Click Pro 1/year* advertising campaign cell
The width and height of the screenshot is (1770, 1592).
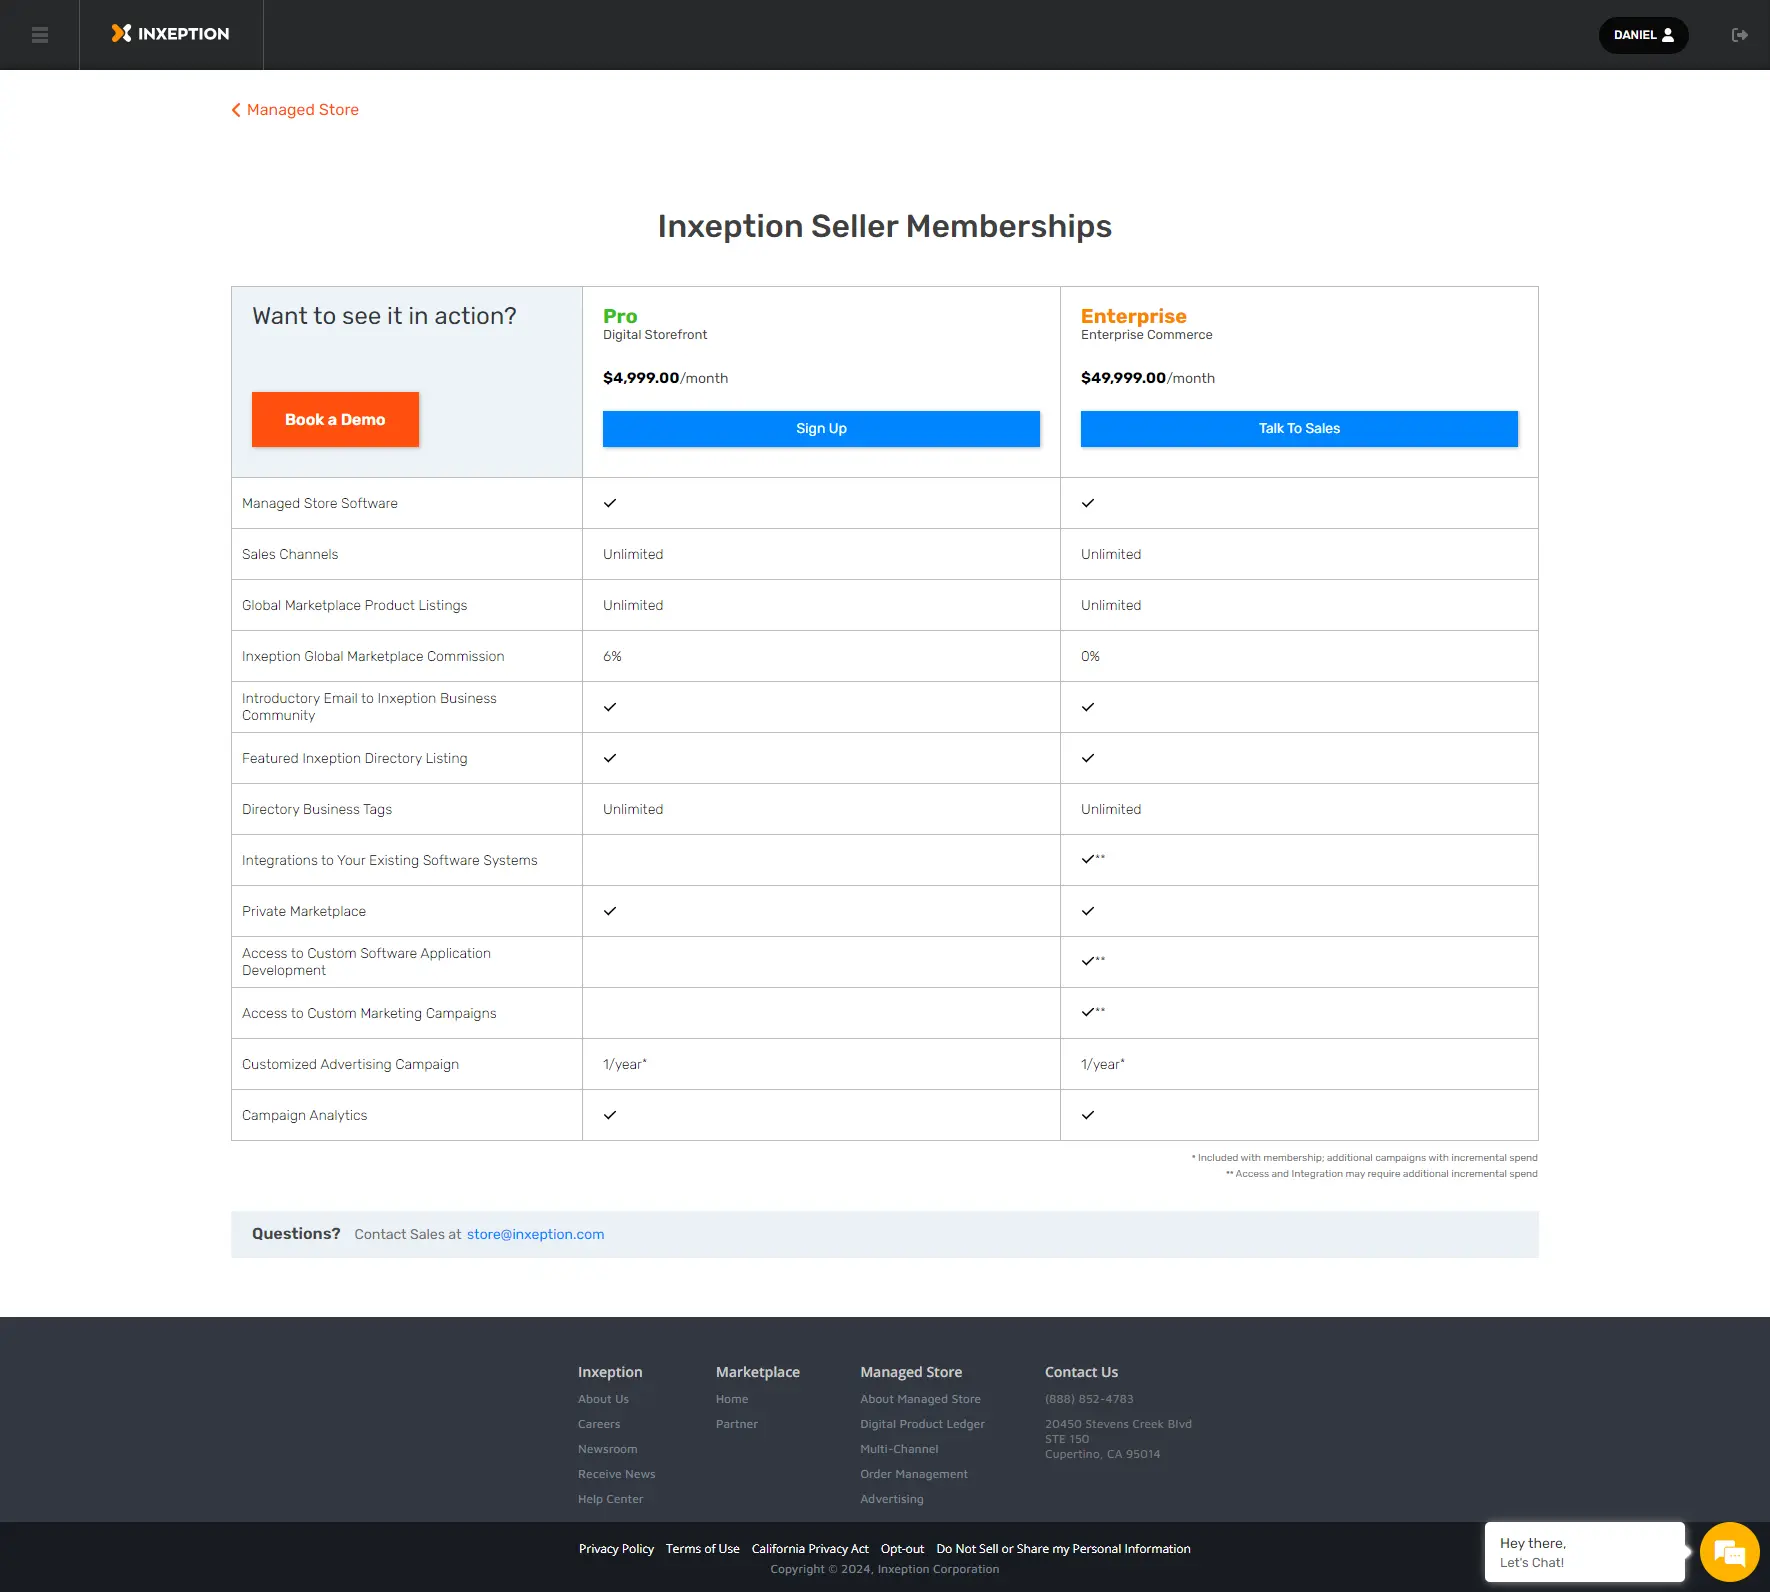pyautogui.click(x=625, y=1065)
